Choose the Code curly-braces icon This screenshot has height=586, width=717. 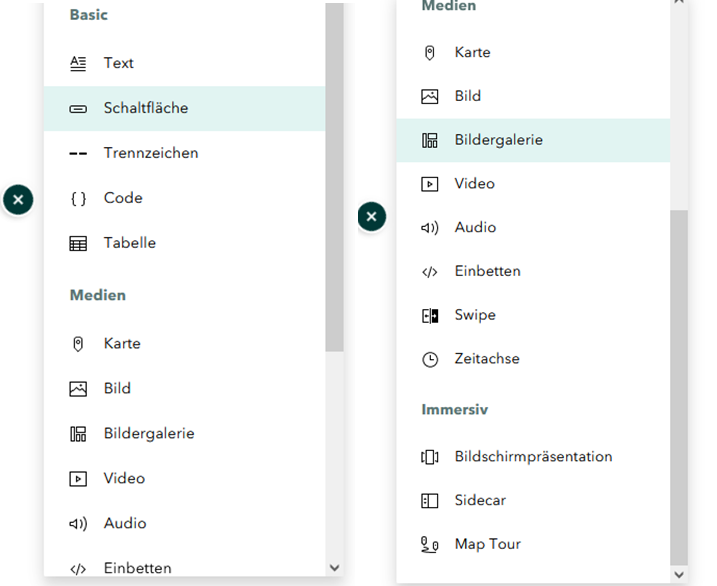(x=78, y=198)
